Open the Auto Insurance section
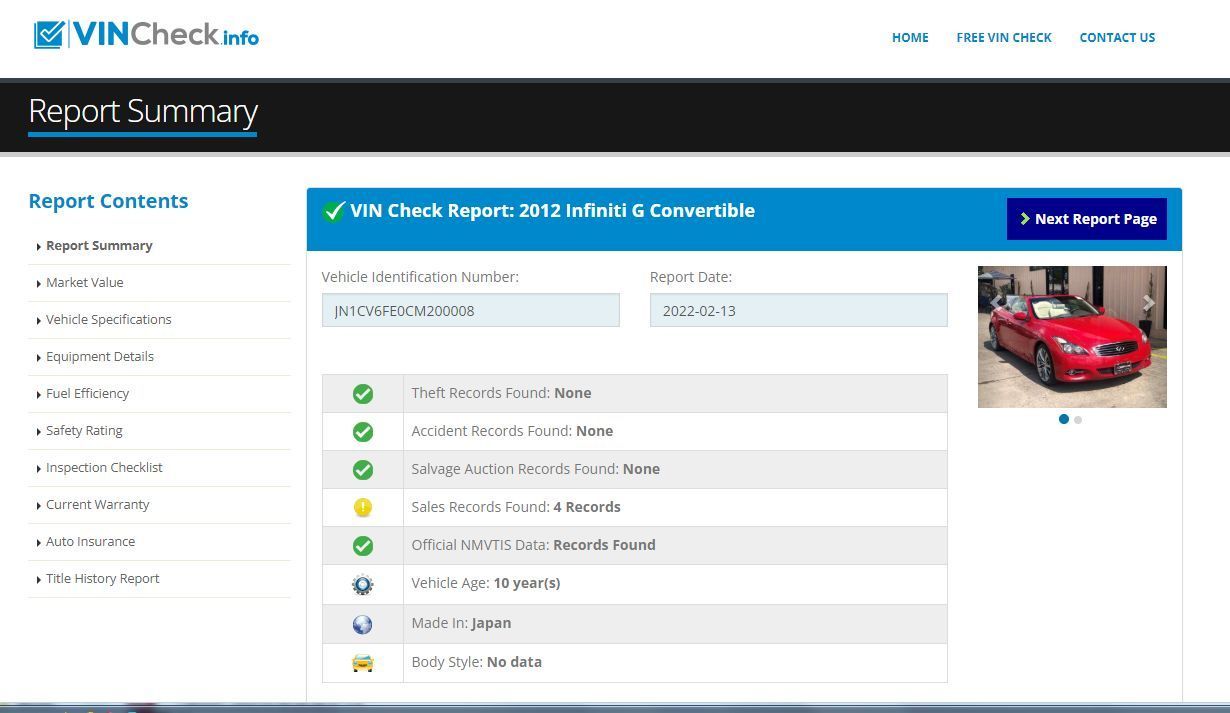Viewport: 1230px width, 713px height. click(90, 541)
